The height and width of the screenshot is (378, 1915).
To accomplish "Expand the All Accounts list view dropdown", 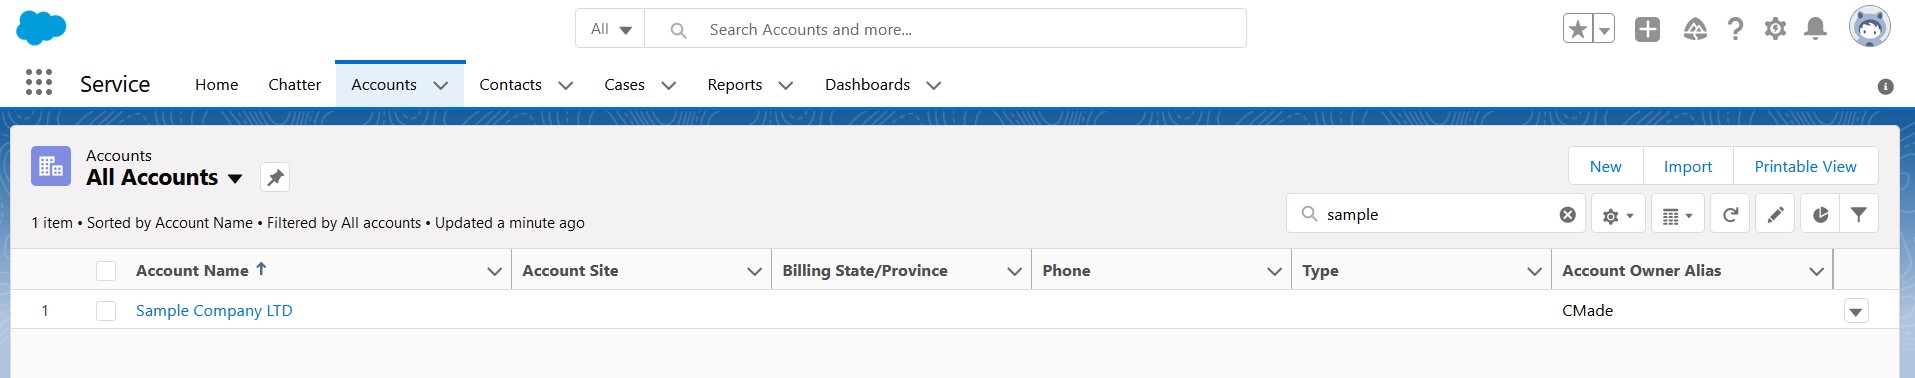I will (235, 178).
